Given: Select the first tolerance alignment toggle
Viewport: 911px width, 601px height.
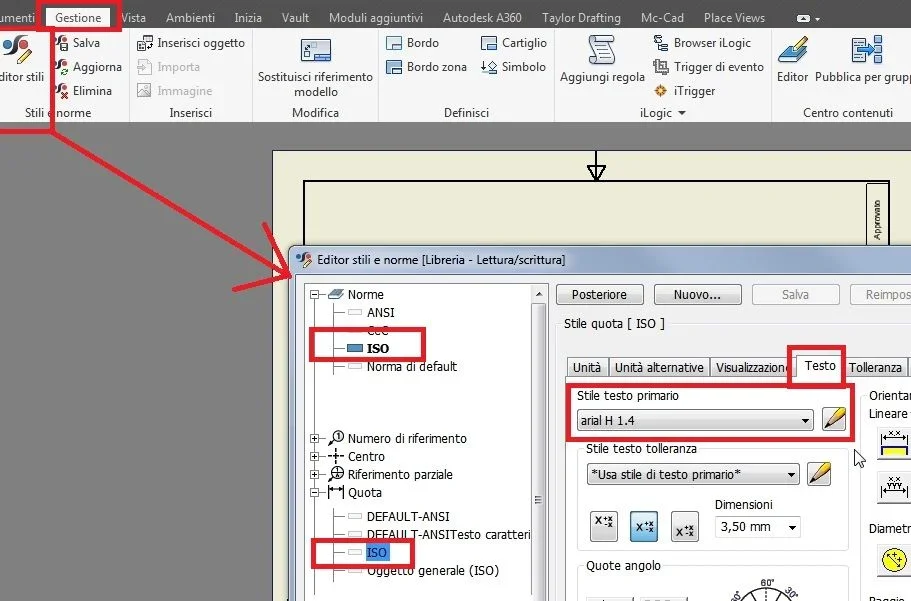Looking at the screenshot, I should click(604, 527).
